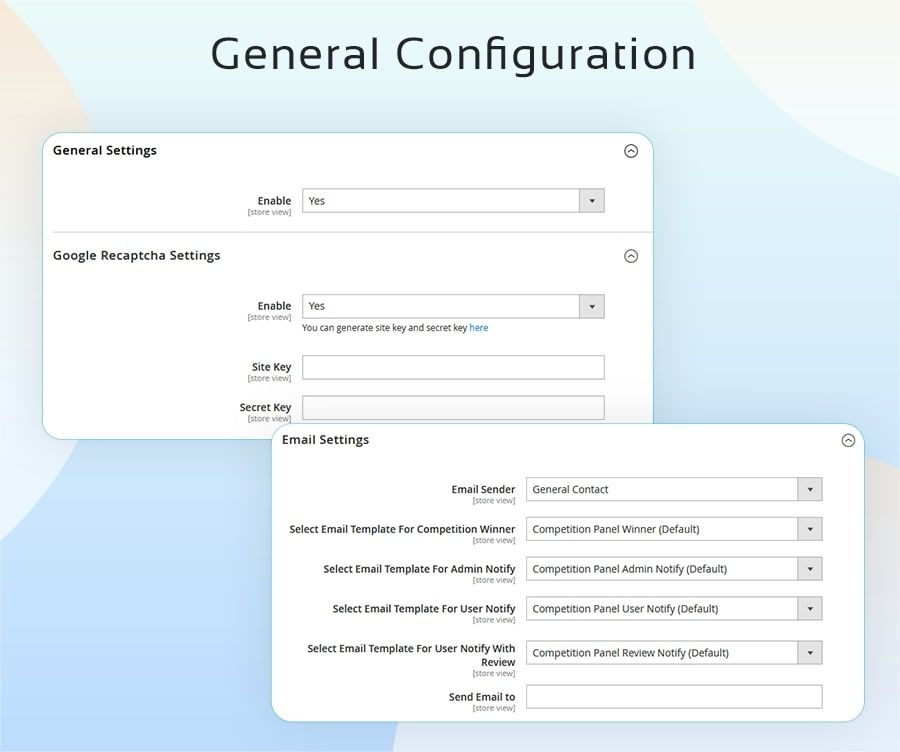The image size is (900, 752).
Task: Click the Site Key label
Action: (x=271, y=367)
